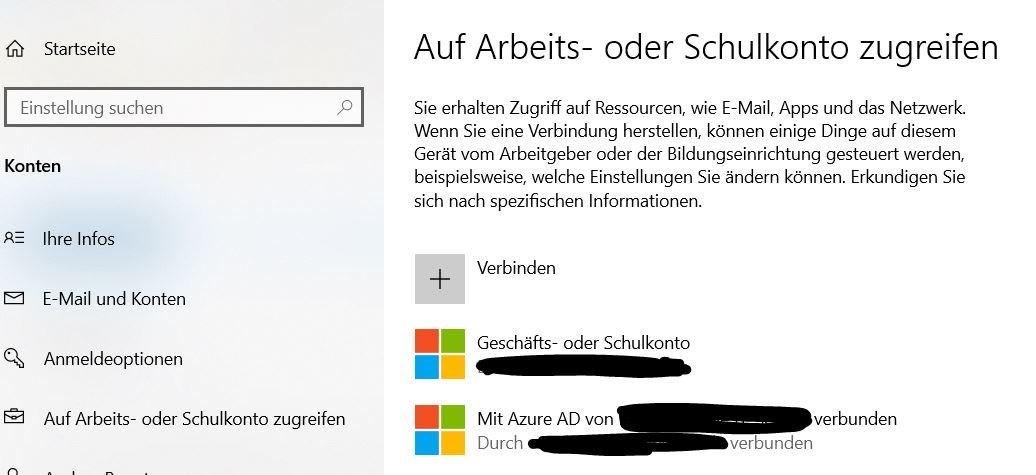Click the Microsoft logo of Geschäfts- oder Schulkonto

point(439,354)
